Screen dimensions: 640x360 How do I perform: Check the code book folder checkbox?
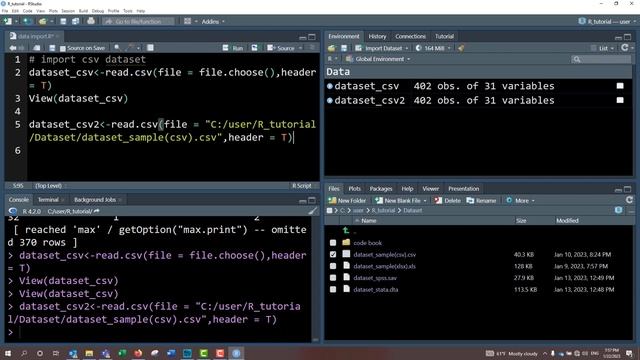click(x=333, y=243)
